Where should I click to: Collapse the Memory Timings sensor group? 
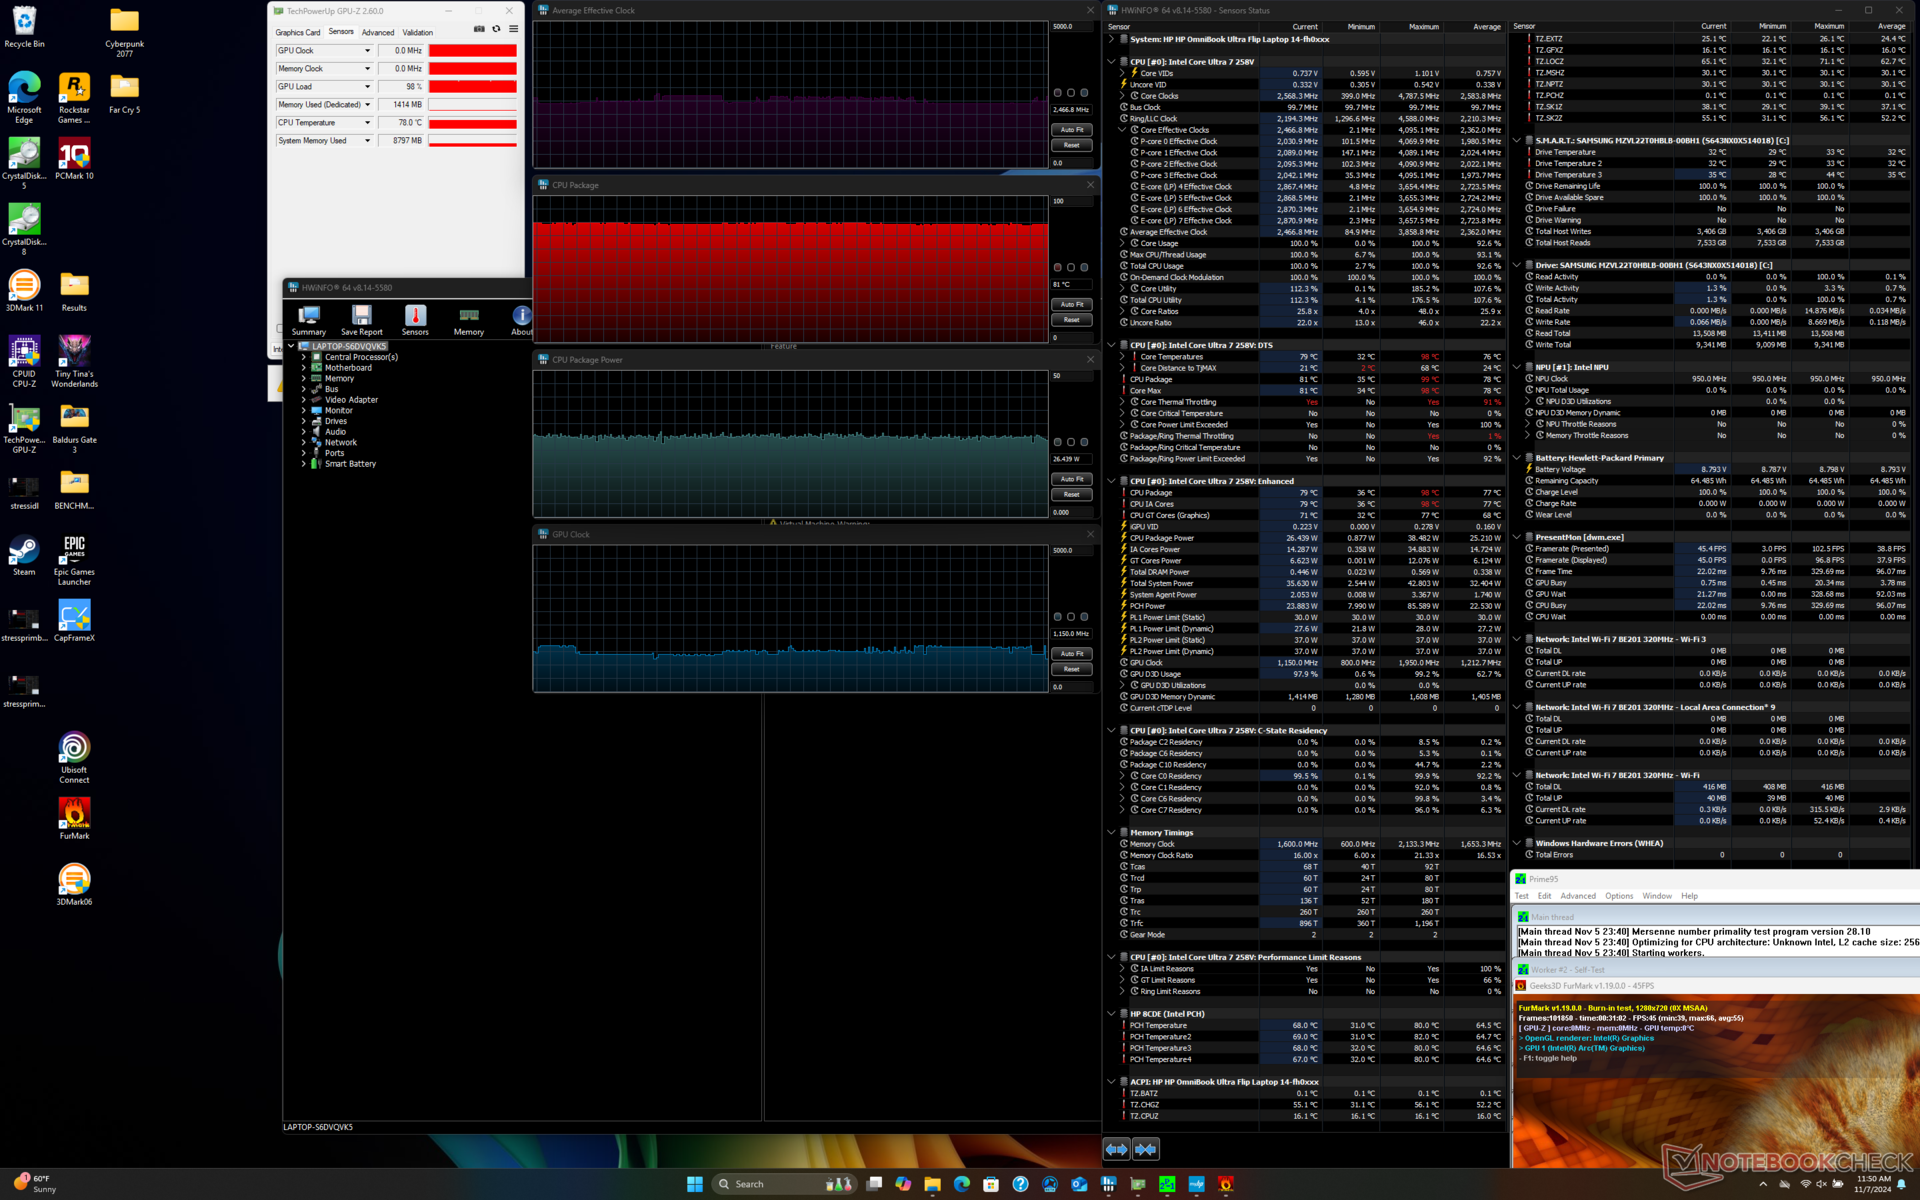coord(1111,832)
